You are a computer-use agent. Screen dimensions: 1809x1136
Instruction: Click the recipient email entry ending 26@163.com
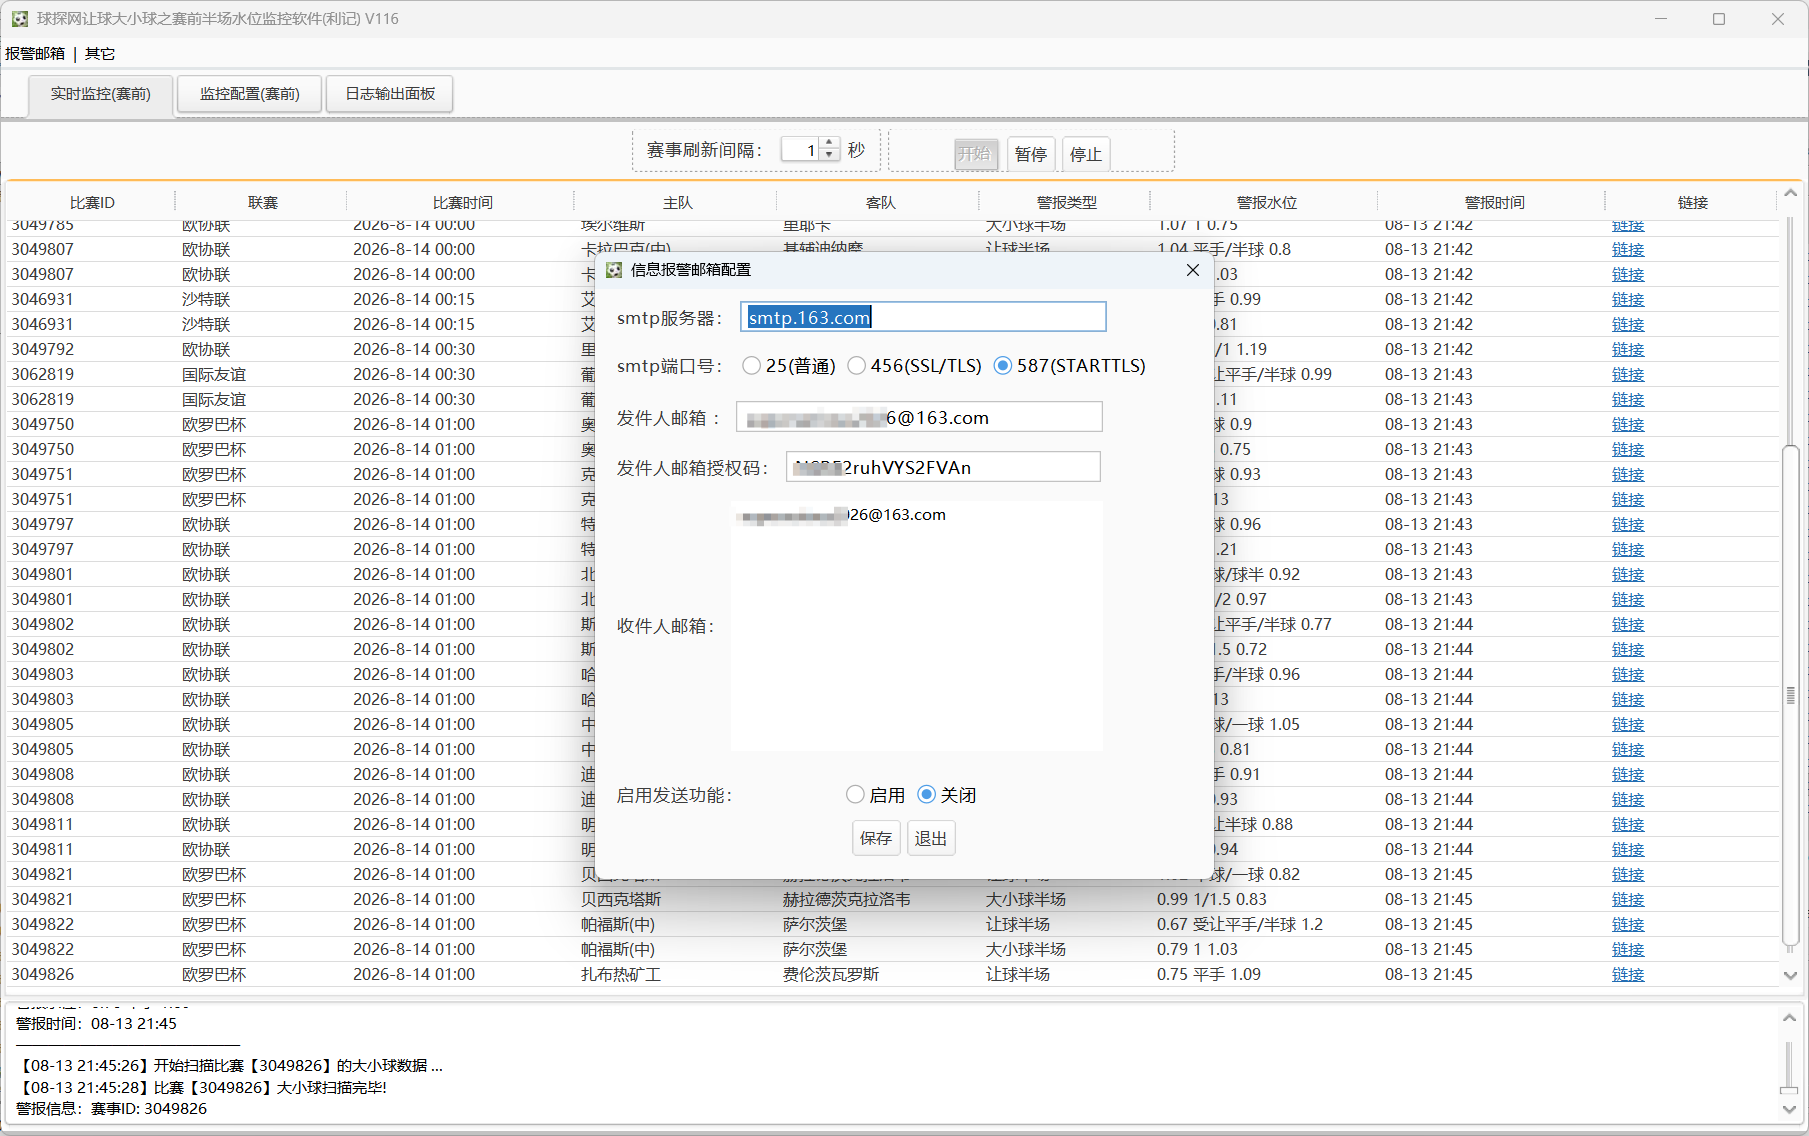click(x=841, y=515)
